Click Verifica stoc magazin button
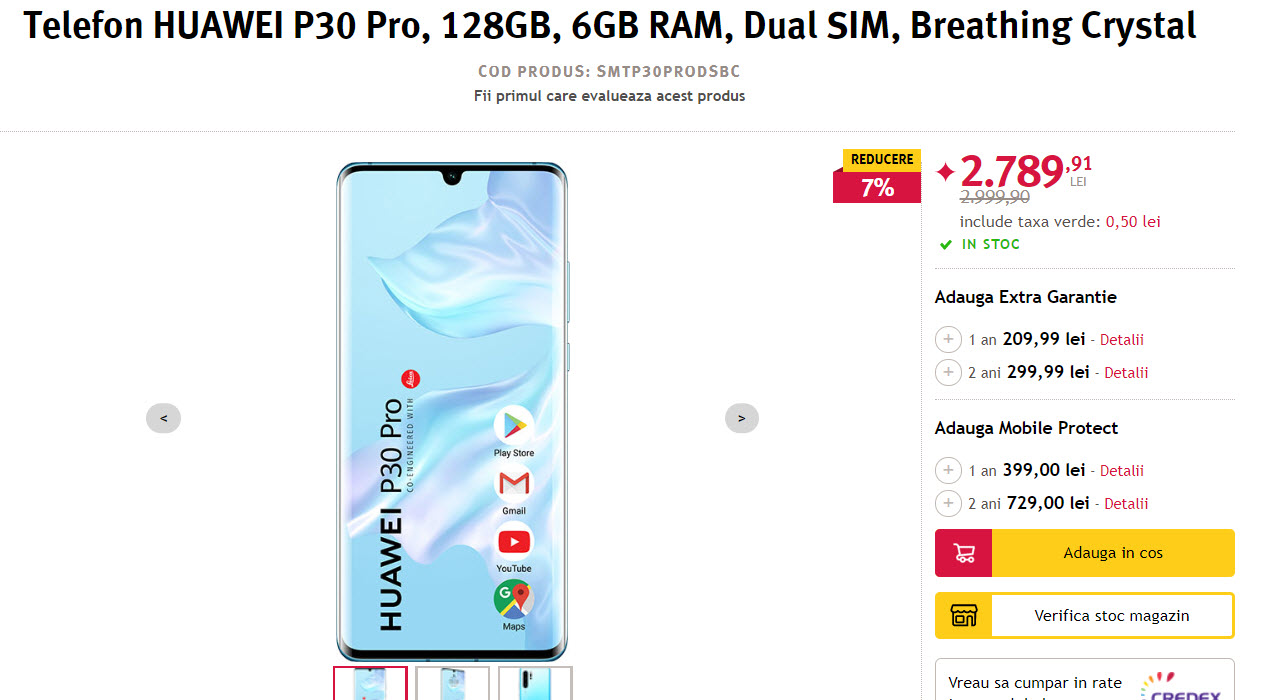The image size is (1262, 700). [1085, 616]
